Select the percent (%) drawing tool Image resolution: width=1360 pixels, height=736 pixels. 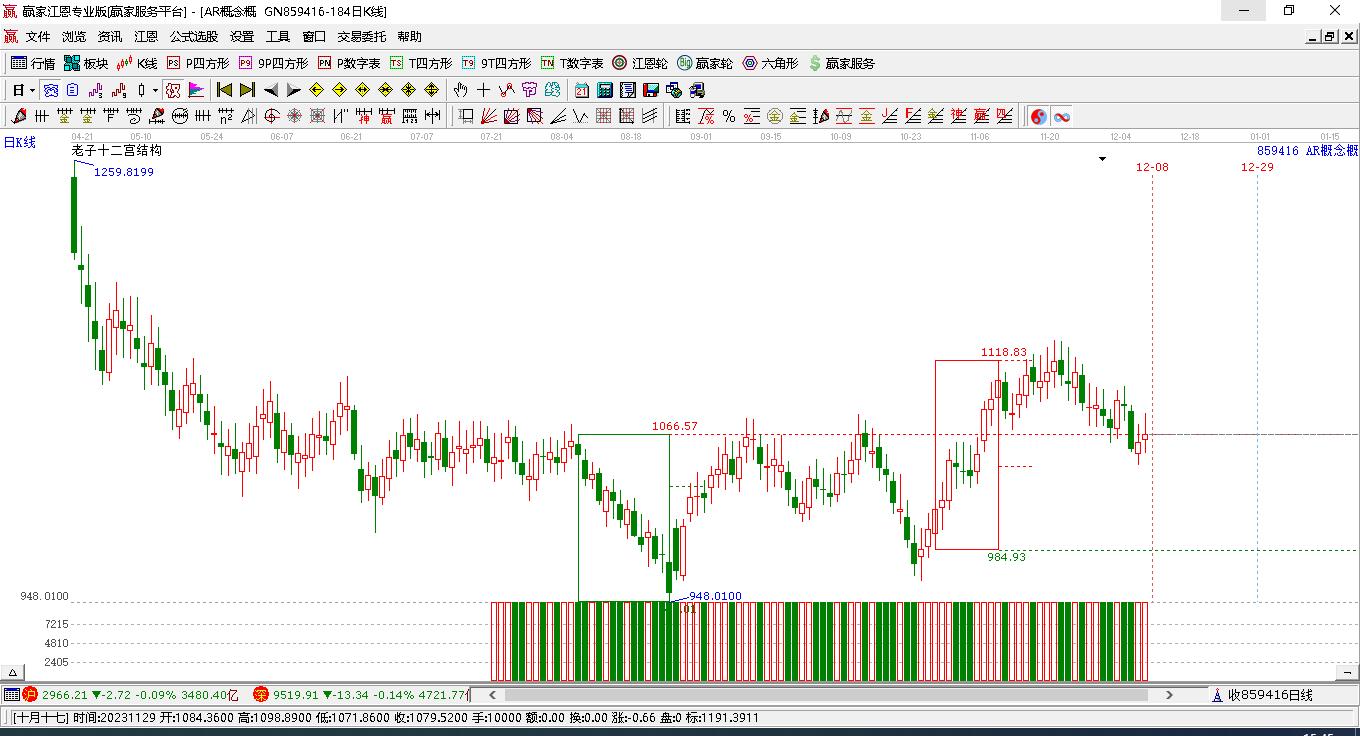tap(729, 116)
